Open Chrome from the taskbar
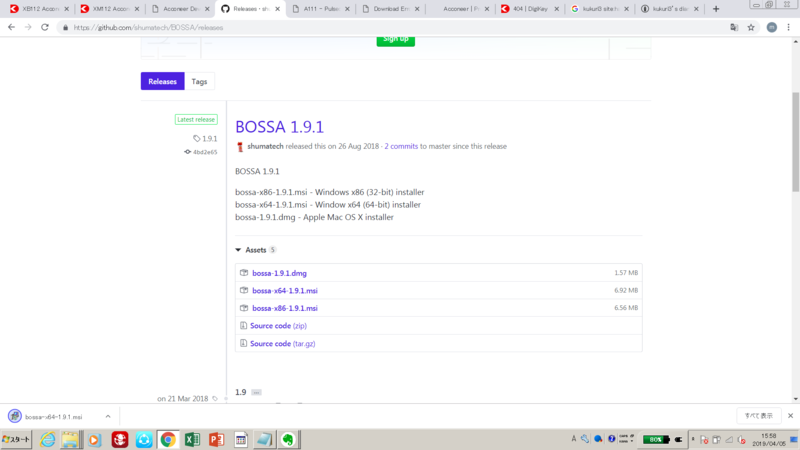 tap(168, 439)
